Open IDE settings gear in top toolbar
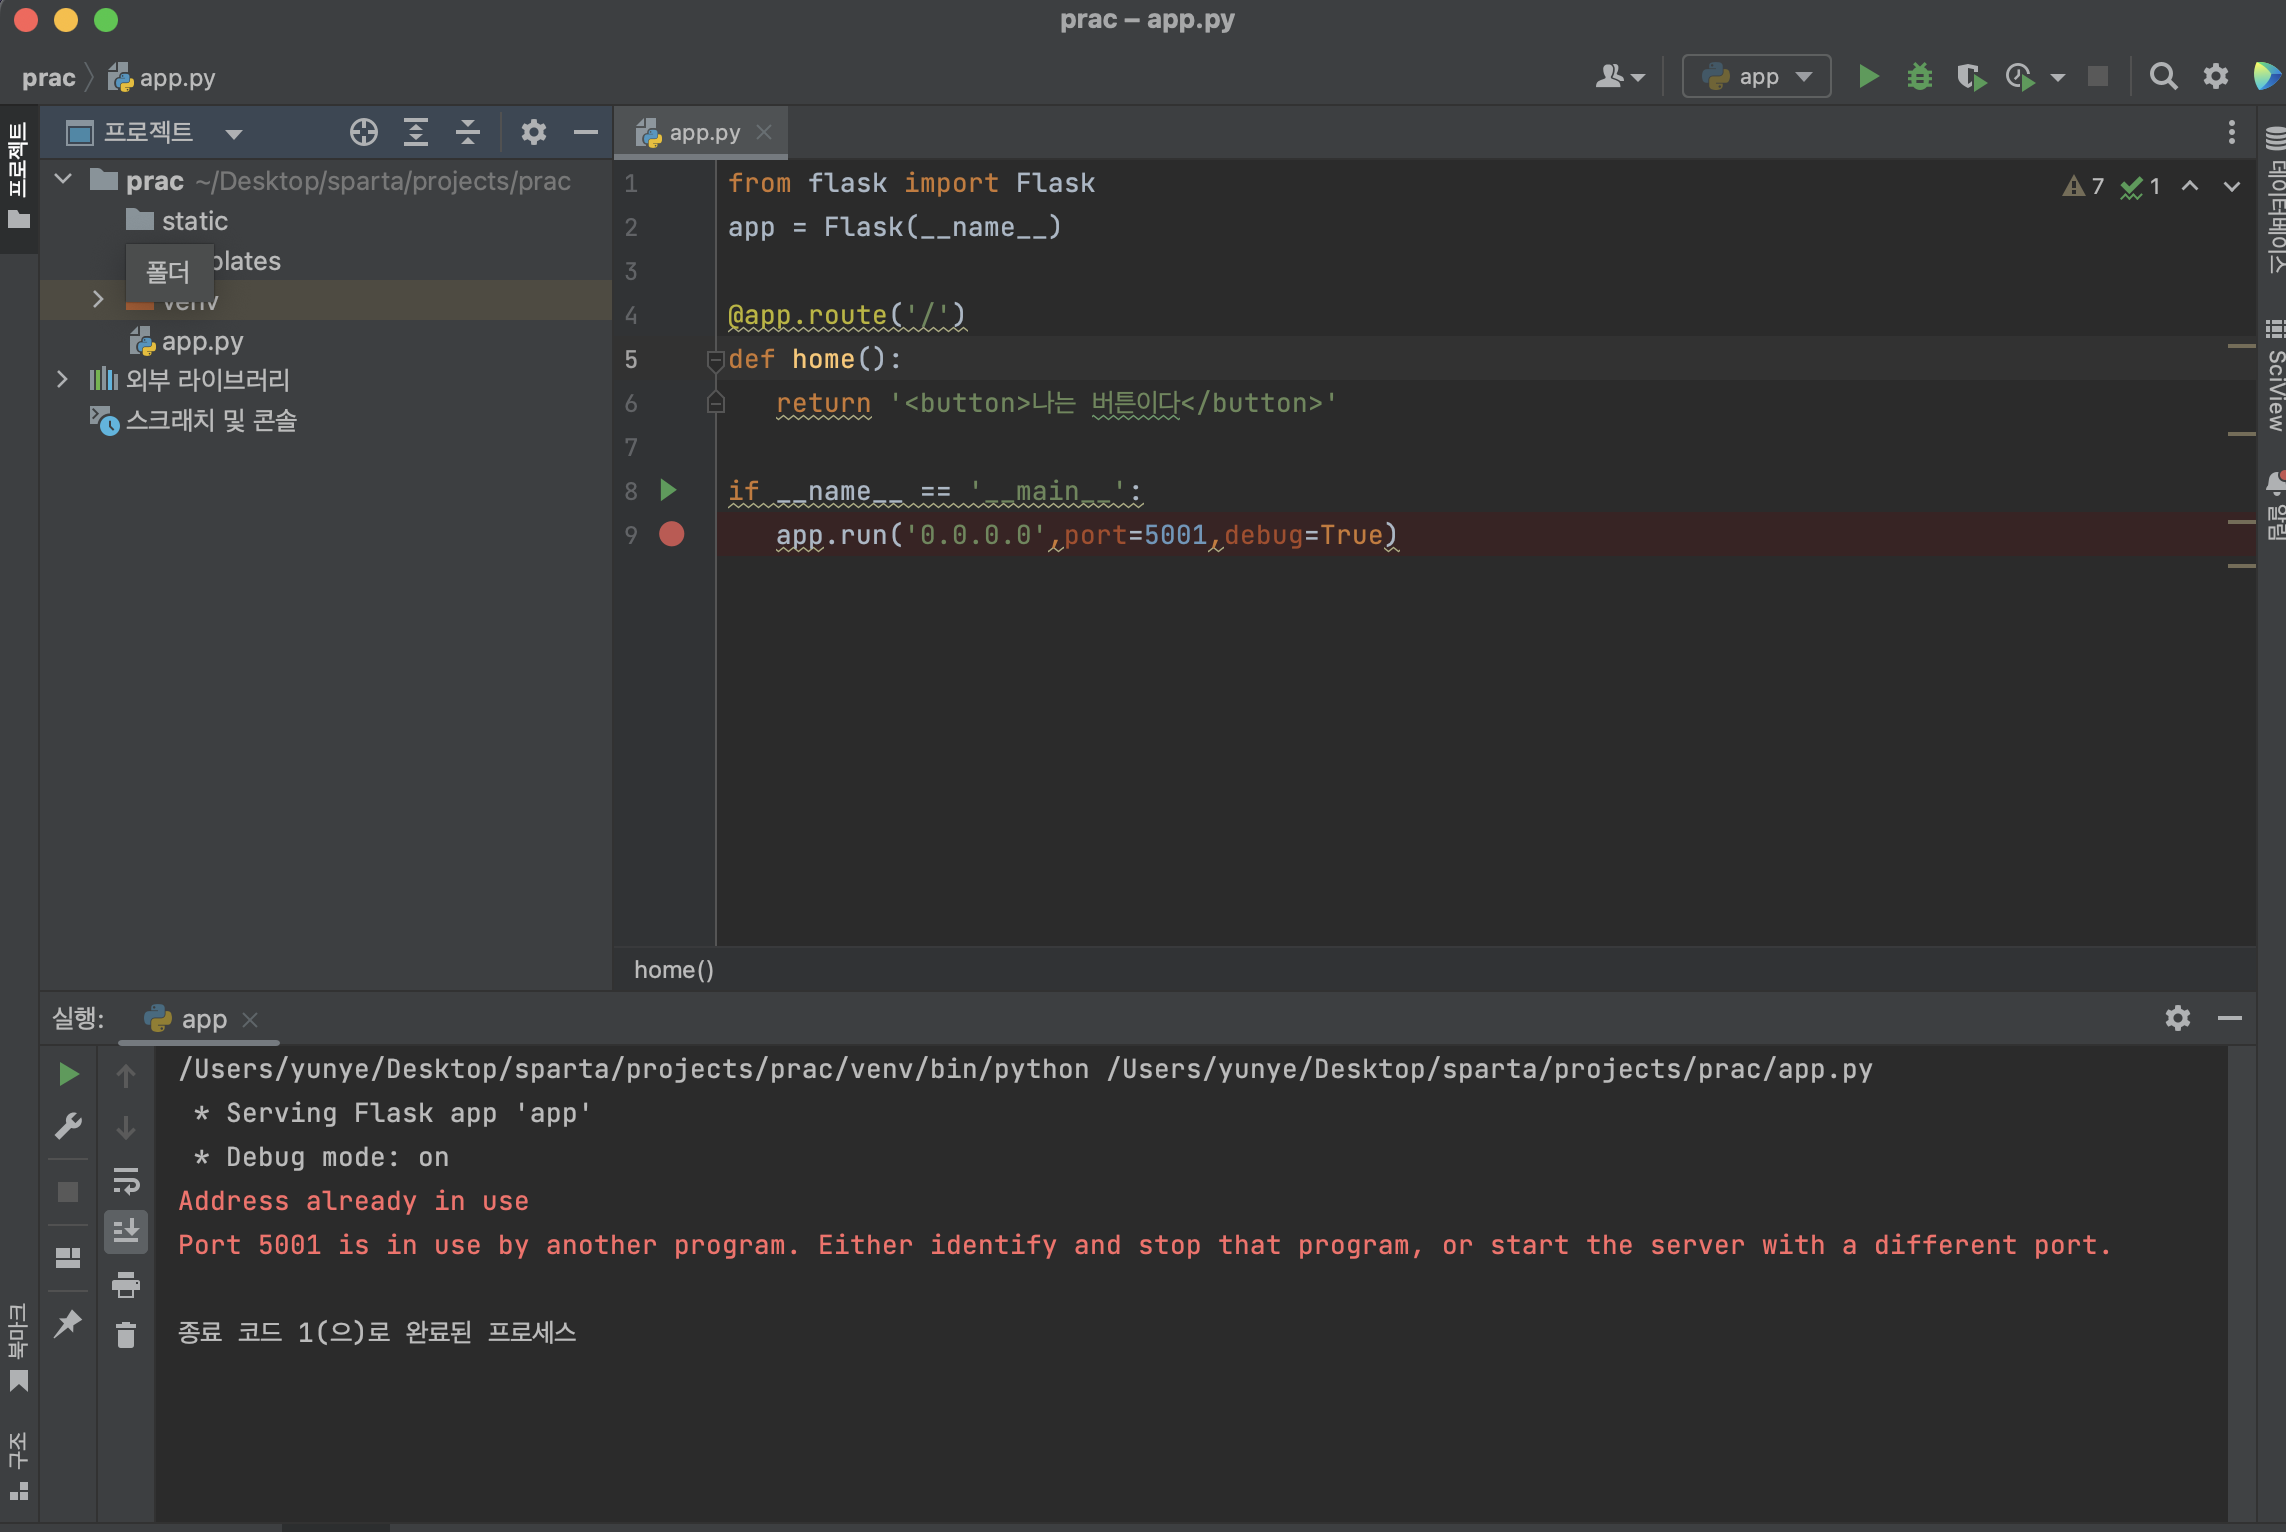The height and width of the screenshot is (1532, 2286). [2216, 76]
